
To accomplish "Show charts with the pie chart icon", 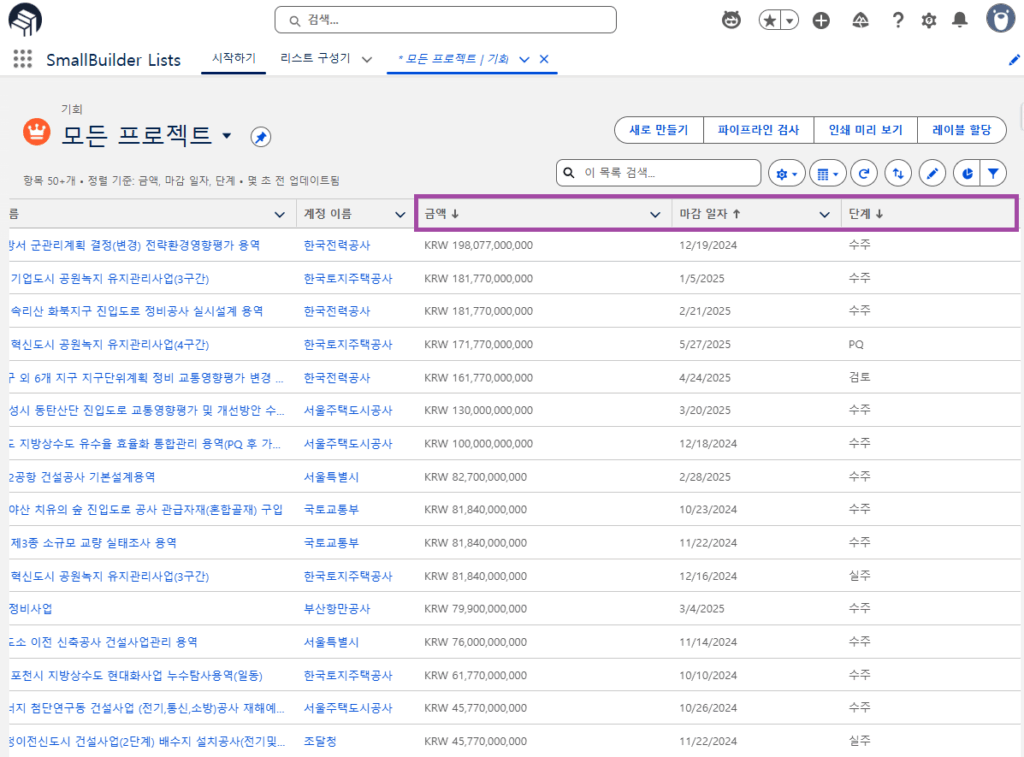I will click(x=967, y=174).
